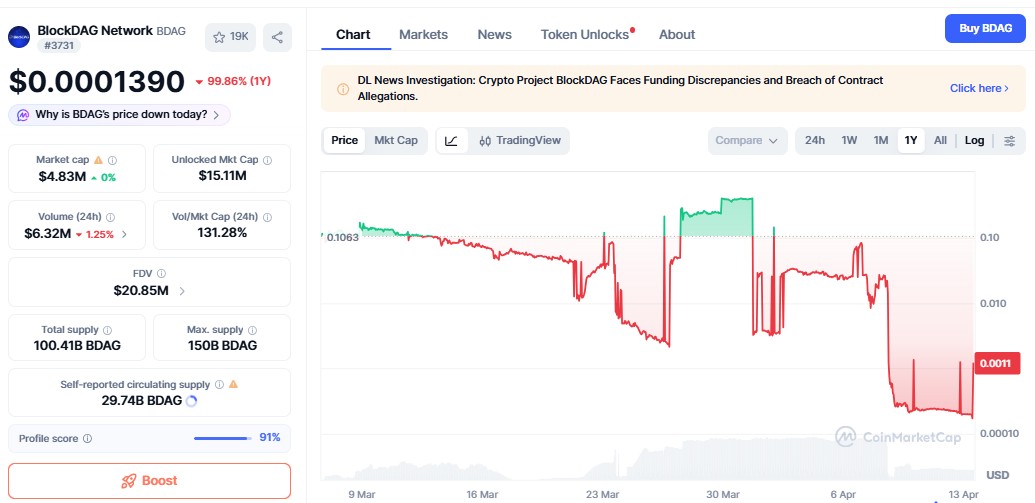Viewport: 1035px width, 503px height.
Task: Select the 24h time range
Action: [x=815, y=141]
